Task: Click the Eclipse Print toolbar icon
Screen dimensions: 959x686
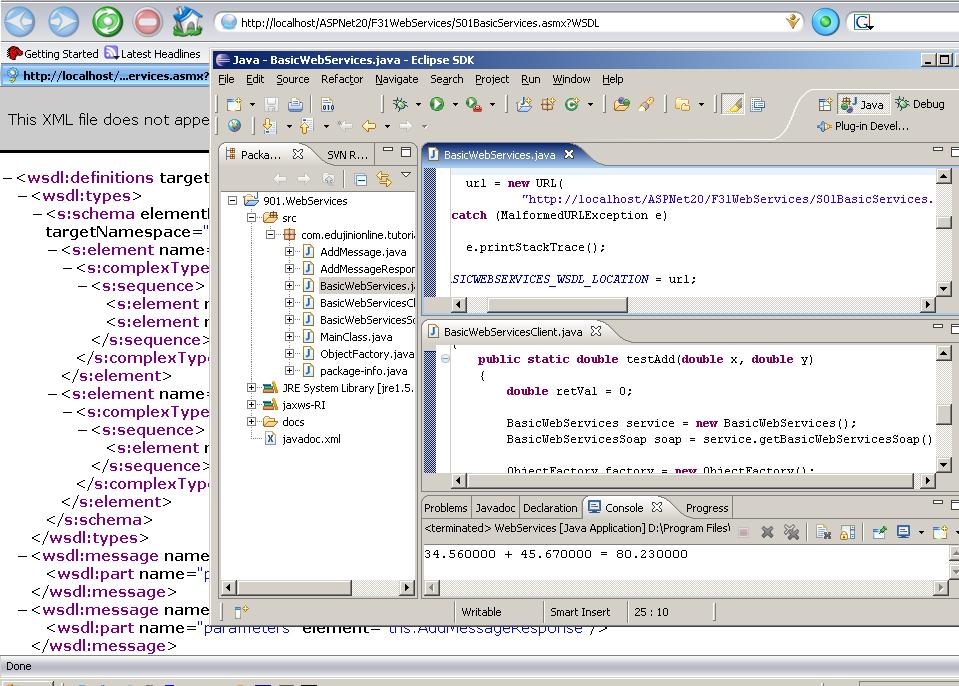Action: click(295, 105)
